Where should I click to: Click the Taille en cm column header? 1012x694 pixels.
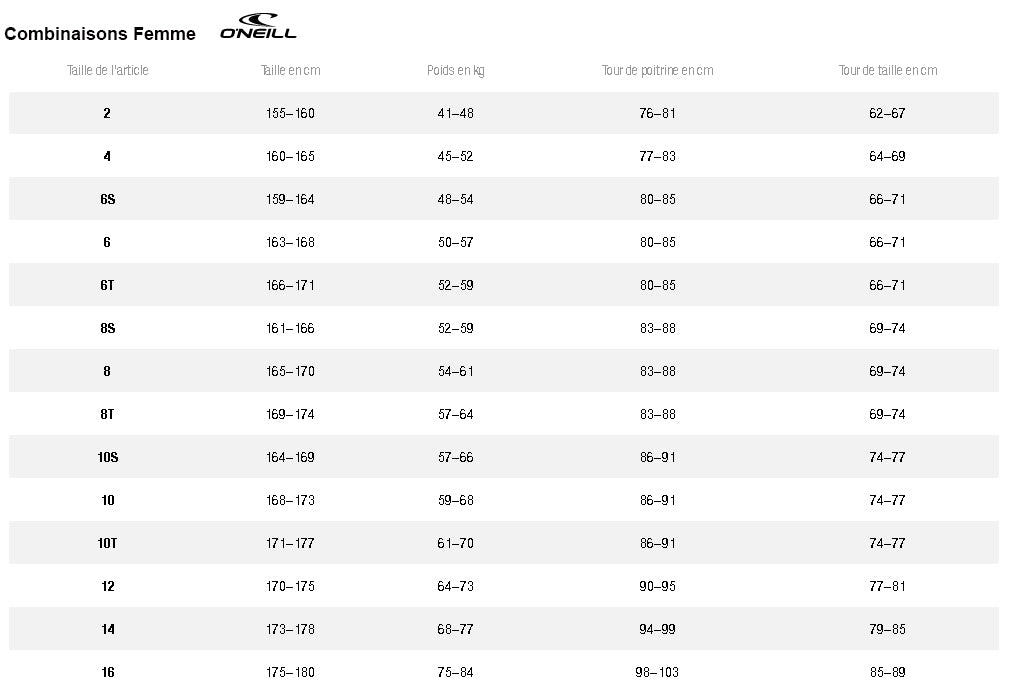coord(290,70)
